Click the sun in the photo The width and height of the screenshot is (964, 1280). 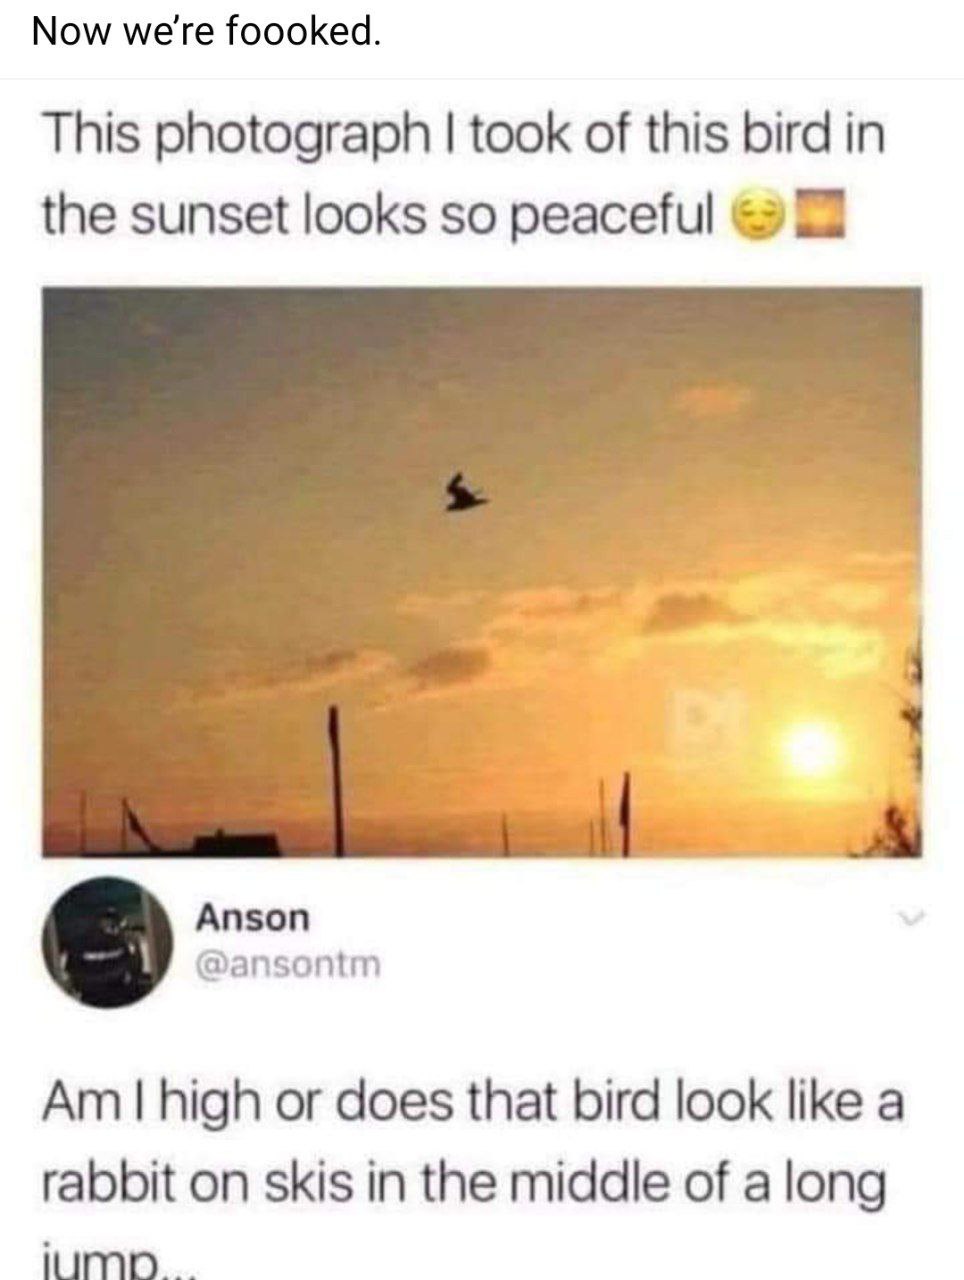pyautogui.click(x=810, y=749)
